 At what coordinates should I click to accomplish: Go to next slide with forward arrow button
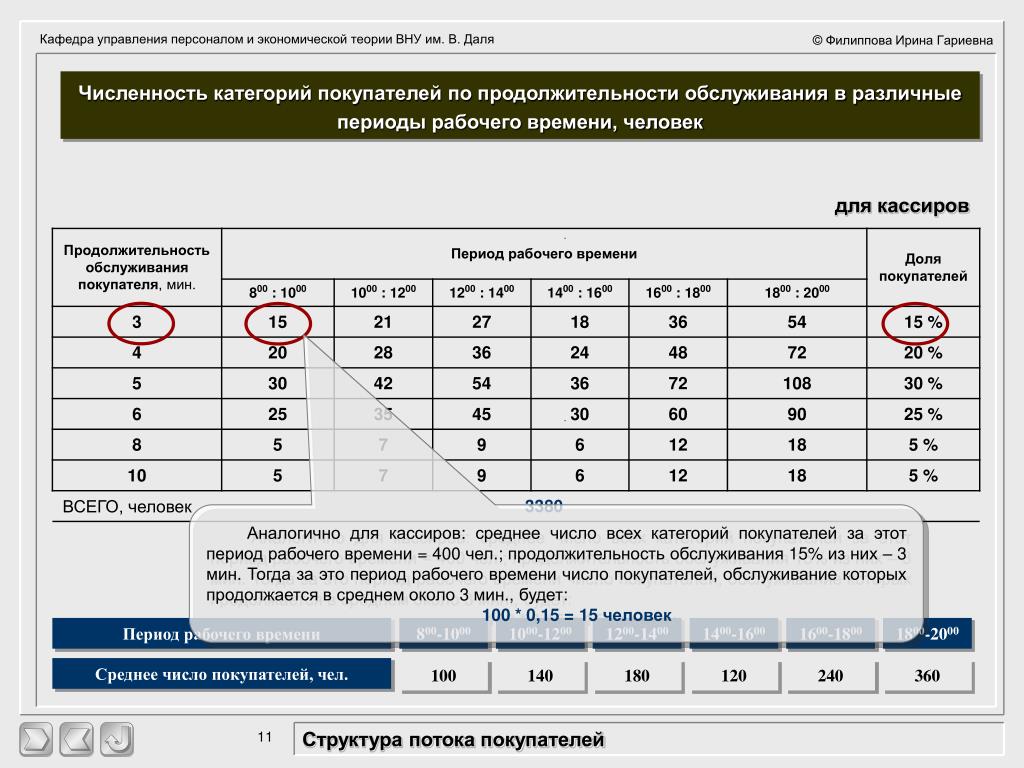pyautogui.click(x=37, y=739)
